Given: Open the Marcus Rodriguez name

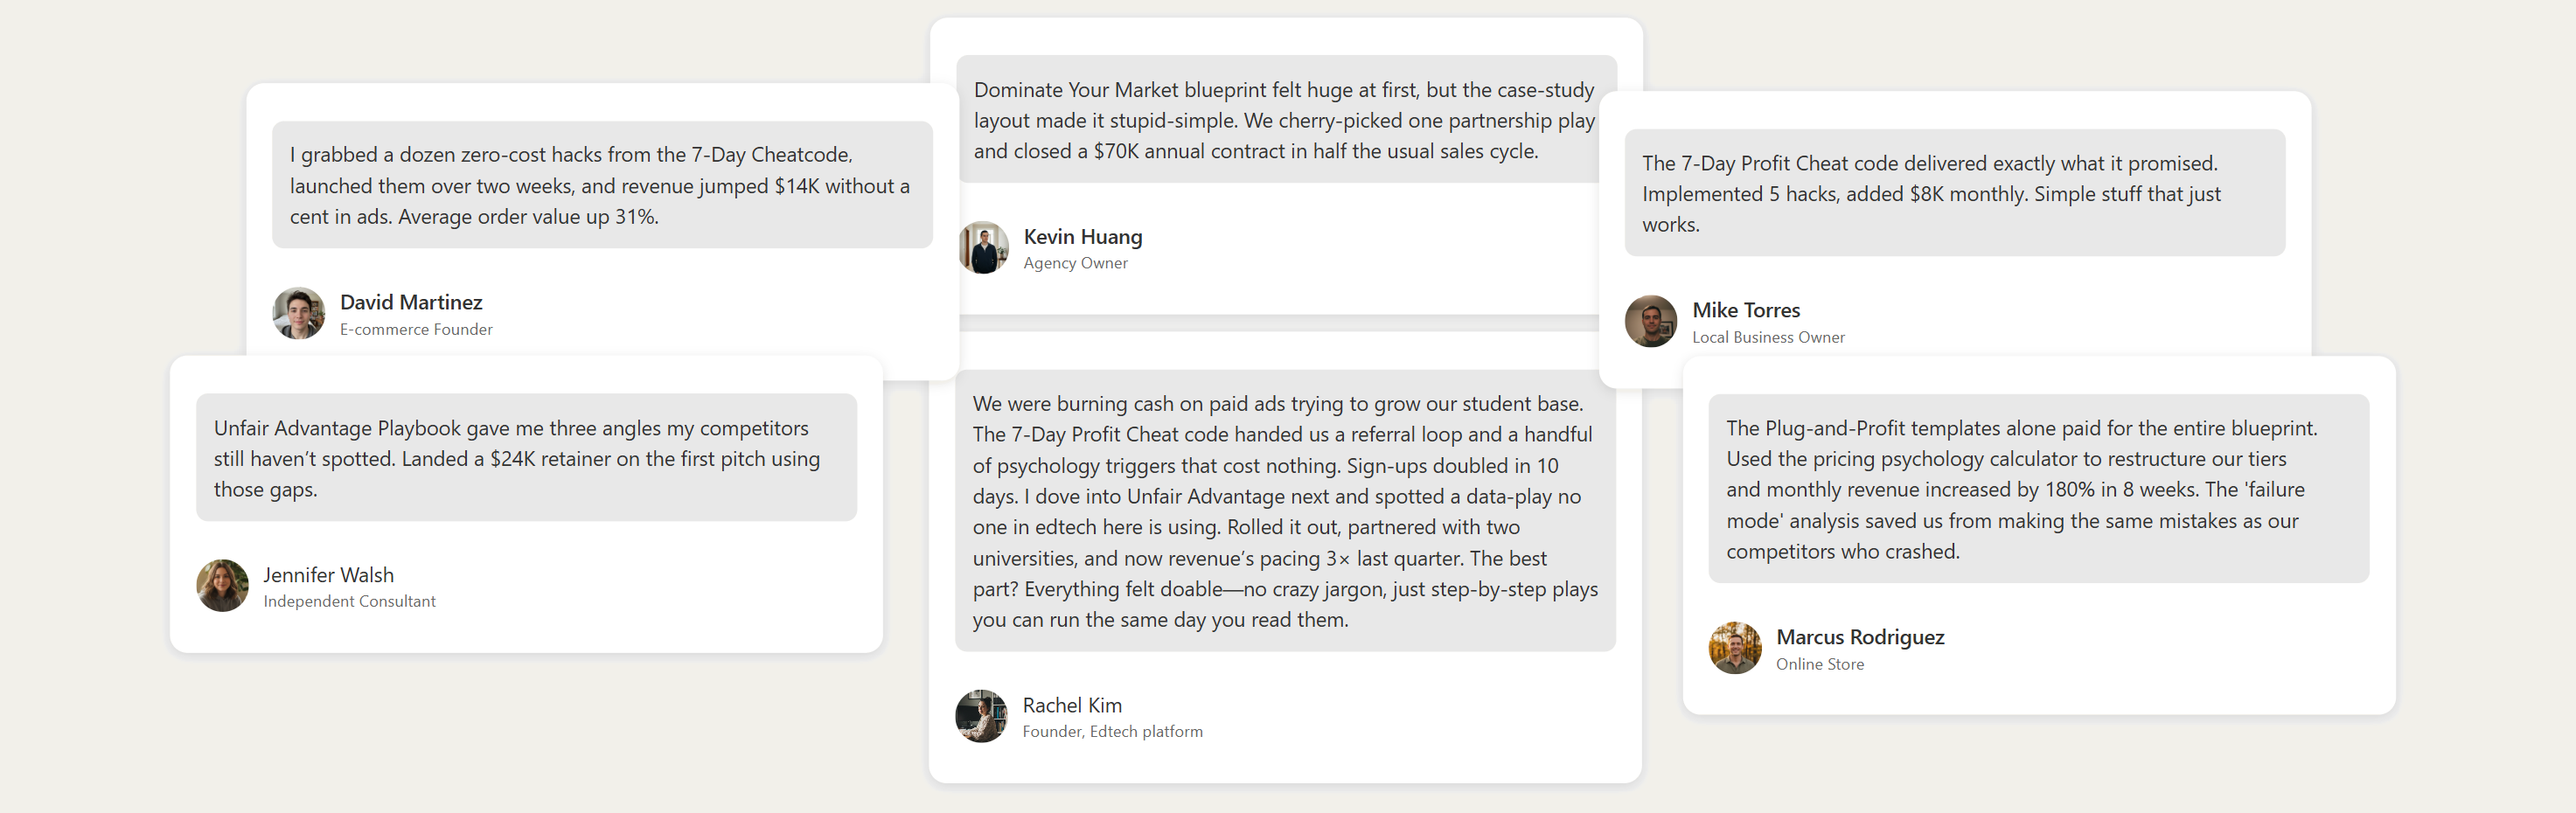Looking at the screenshot, I should pyautogui.click(x=1859, y=637).
